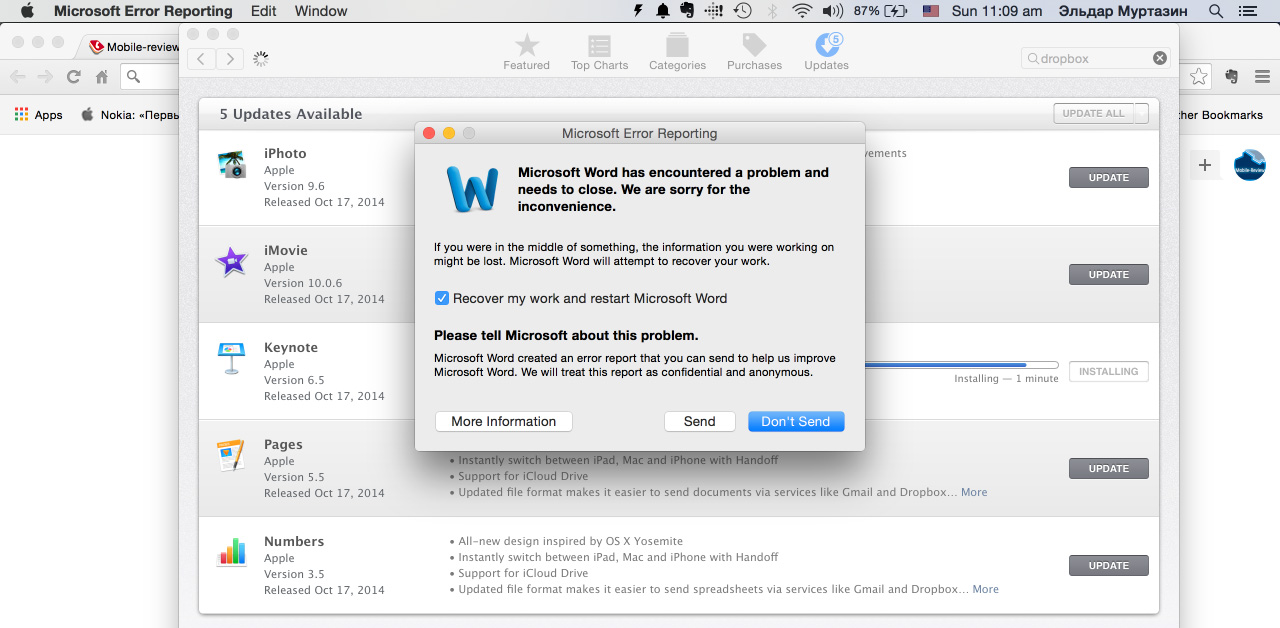Open Spotlight search magnifier
The height and width of the screenshot is (628, 1280).
tap(1216, 11)
